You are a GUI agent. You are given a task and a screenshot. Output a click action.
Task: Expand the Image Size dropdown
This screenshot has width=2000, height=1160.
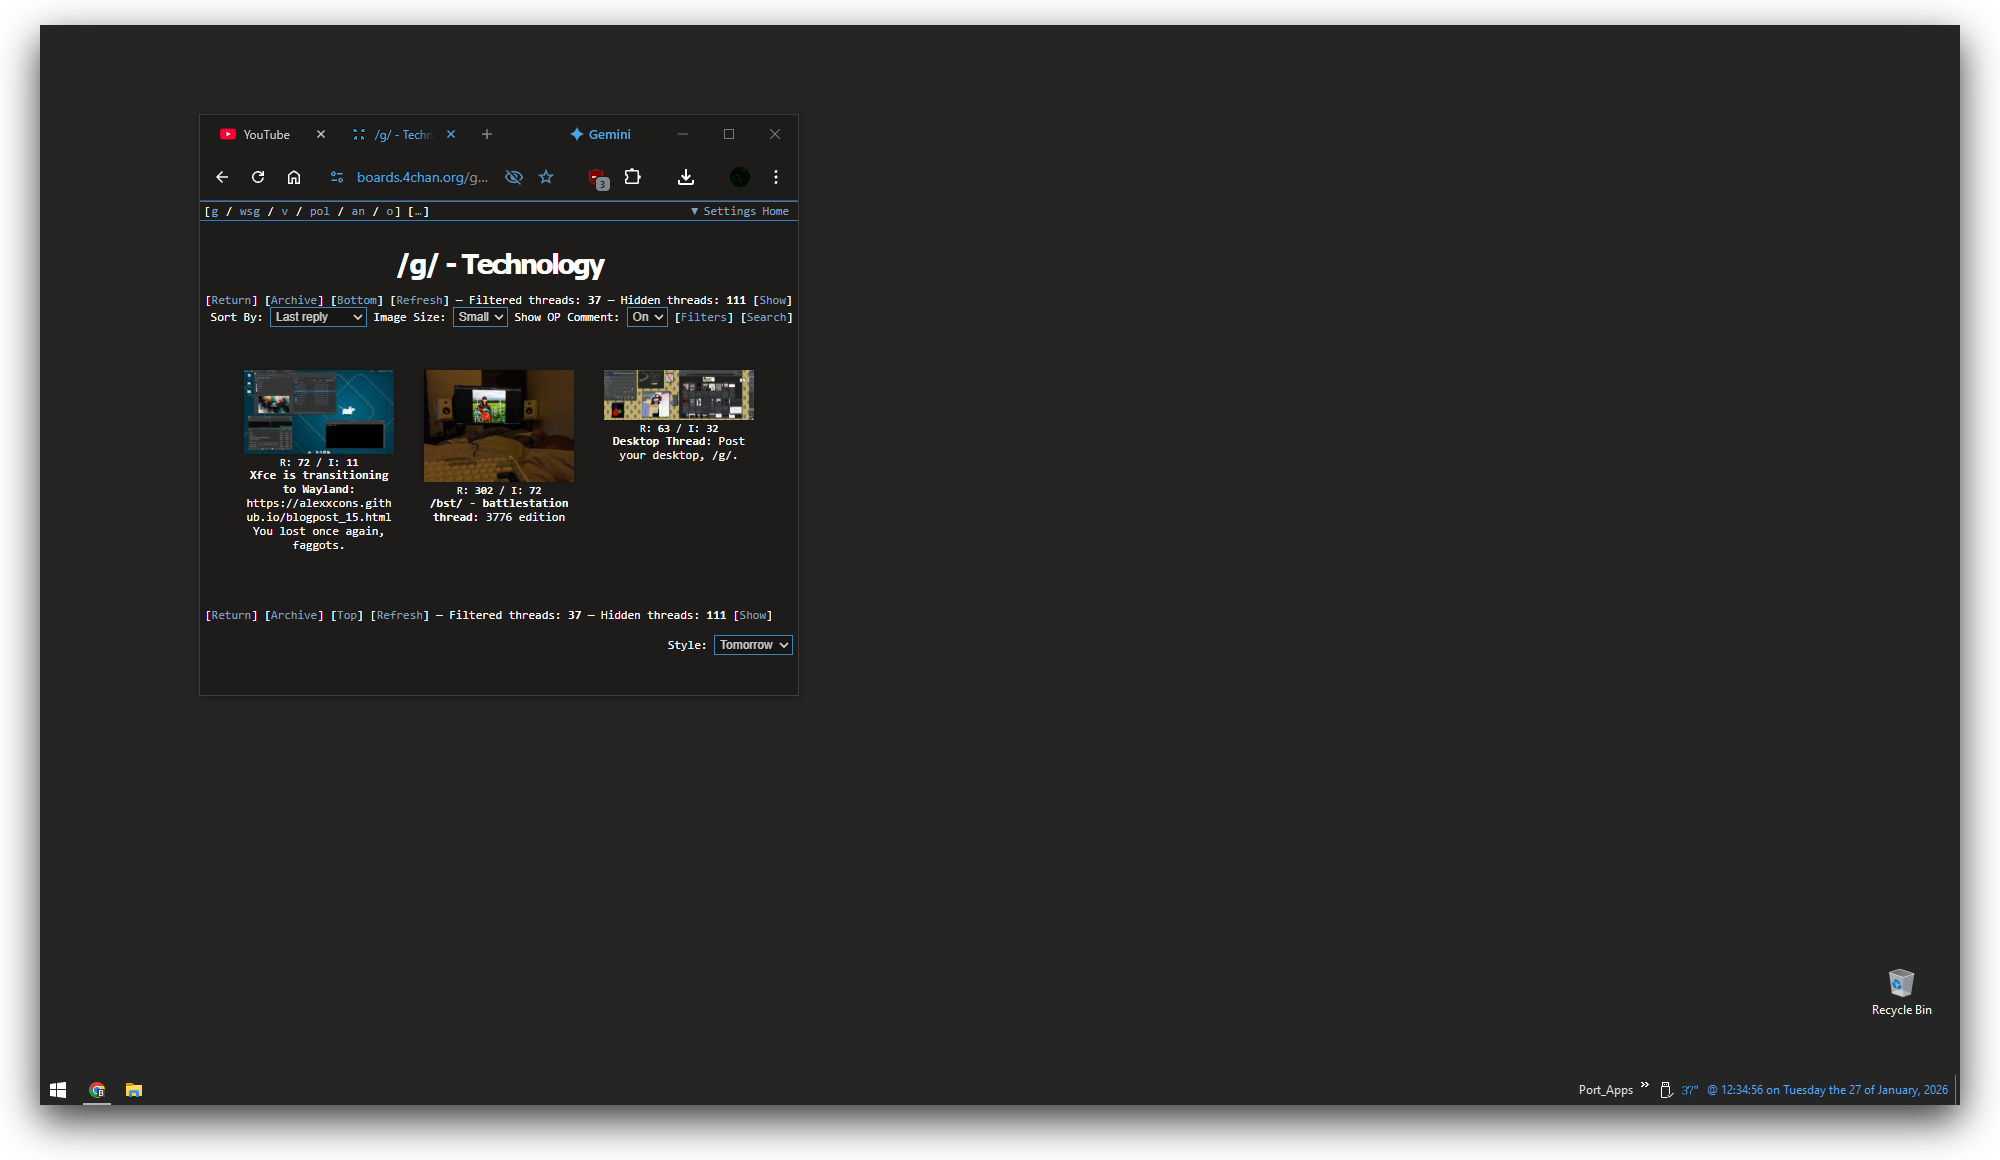(480, 317)
